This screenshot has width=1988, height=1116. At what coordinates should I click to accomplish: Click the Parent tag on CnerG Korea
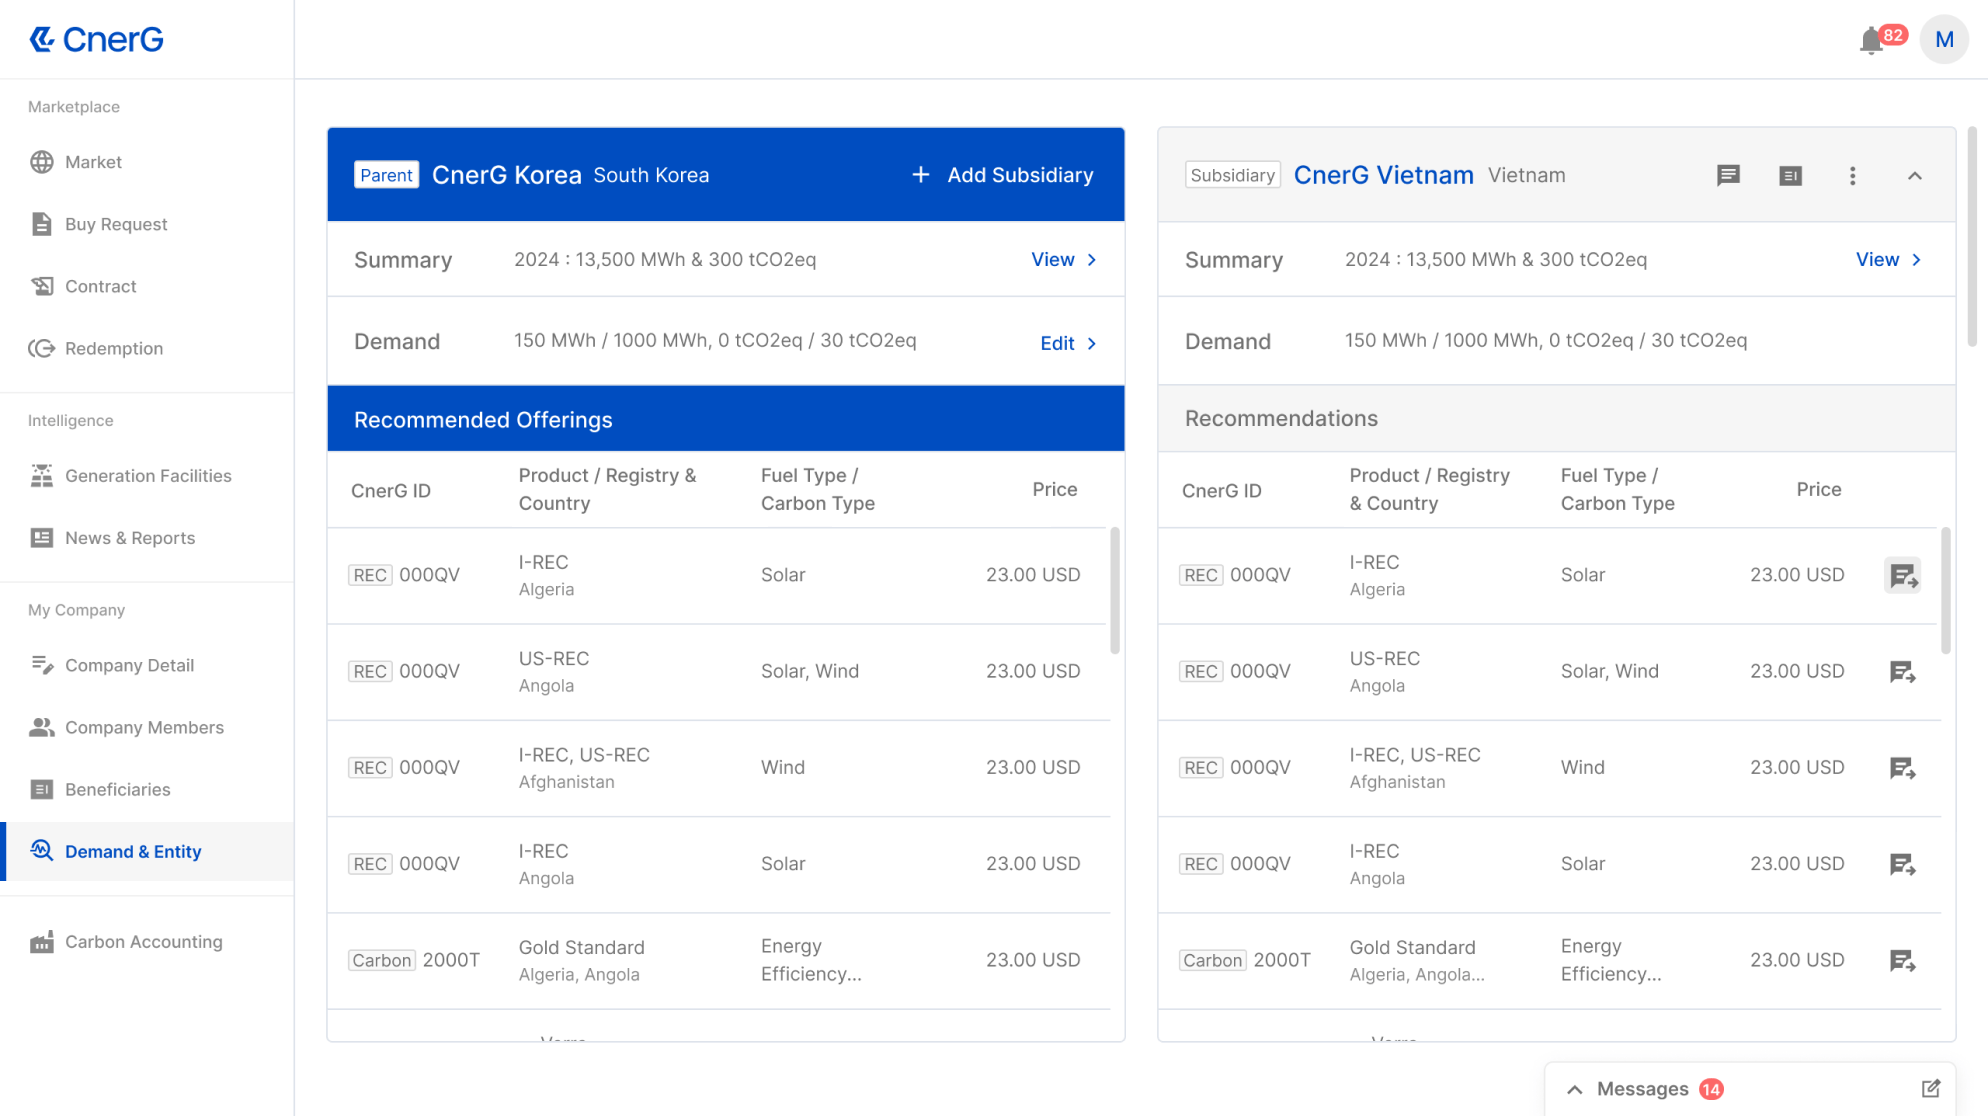coord(386,175)
